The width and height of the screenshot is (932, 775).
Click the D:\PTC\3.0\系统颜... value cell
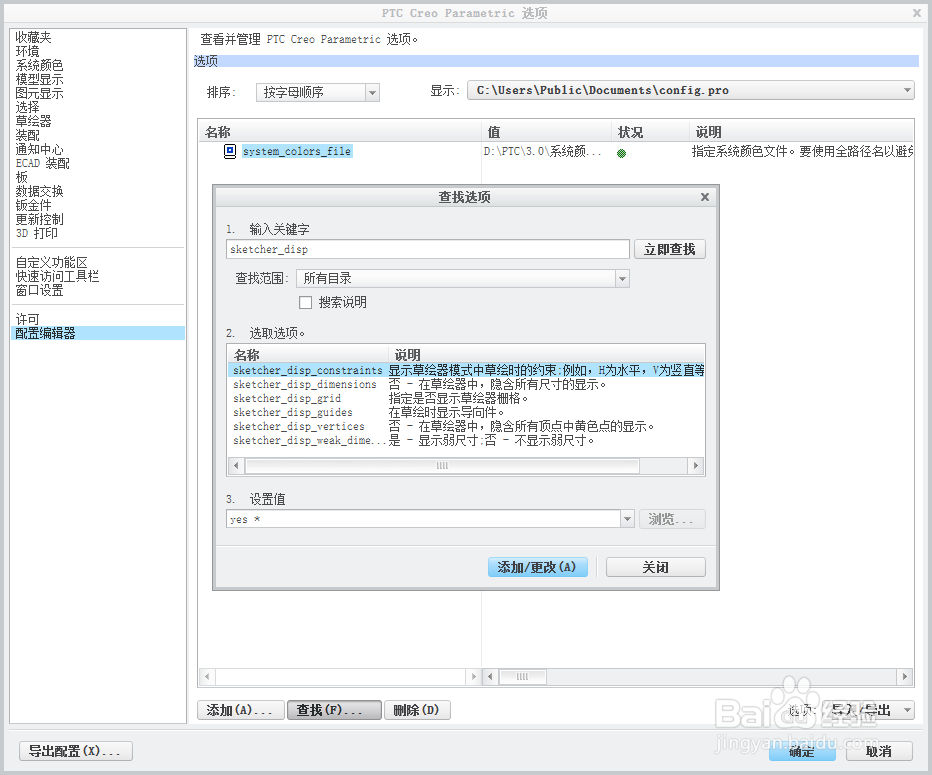click(543, 152)
